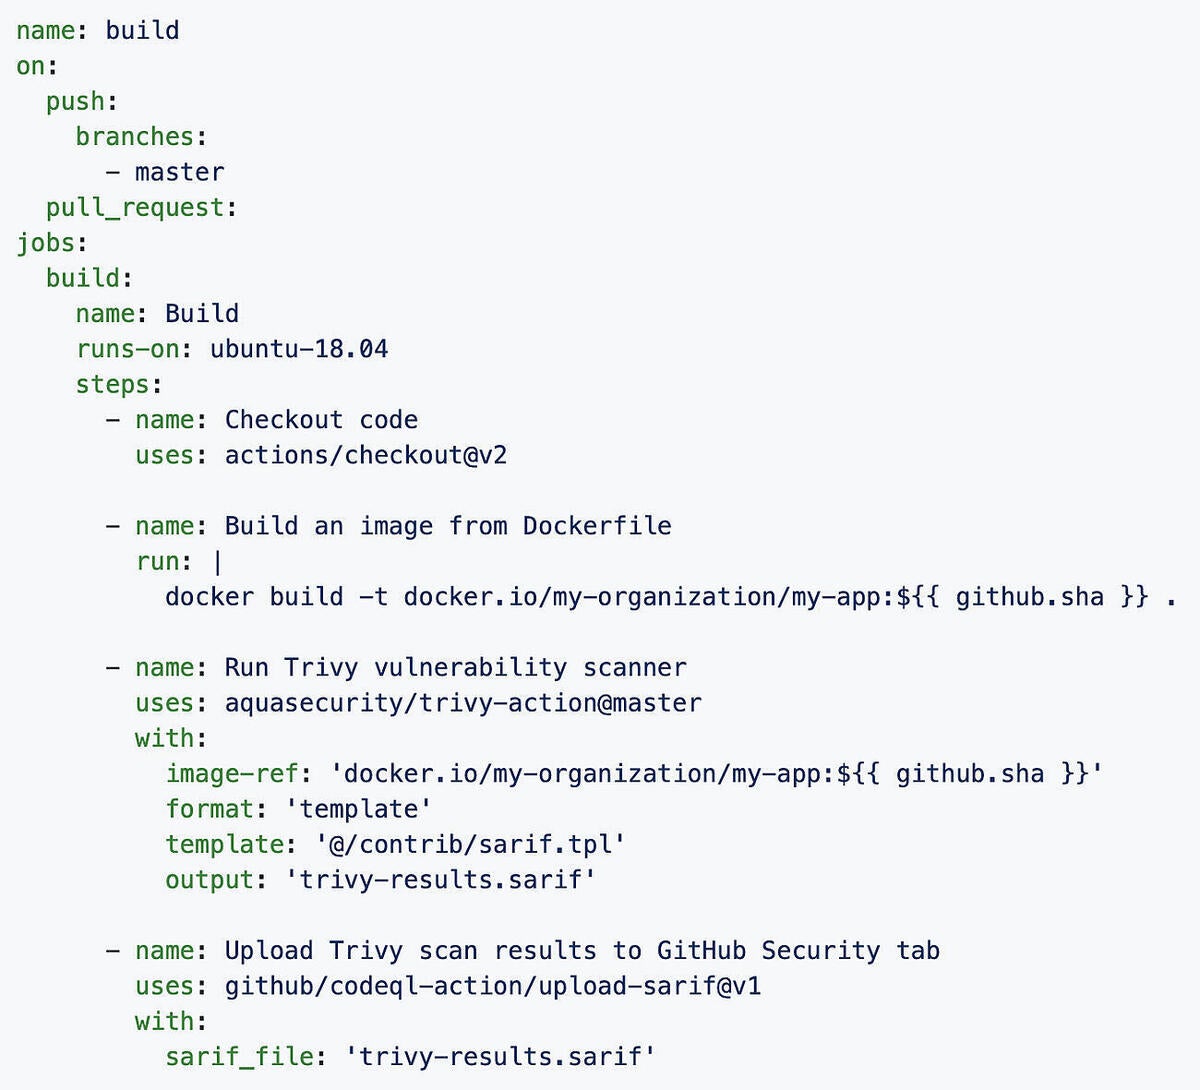The image size is (1200, 1090).
Task: Click the github/codeql-action/upload-sarif@v1 text
Action: [x=493, y=986]
